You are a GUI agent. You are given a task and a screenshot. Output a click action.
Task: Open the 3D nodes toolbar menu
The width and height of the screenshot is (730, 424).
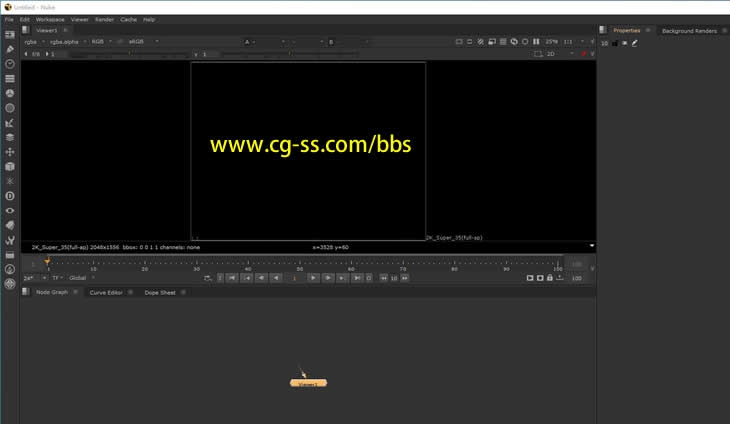[10, 167]
